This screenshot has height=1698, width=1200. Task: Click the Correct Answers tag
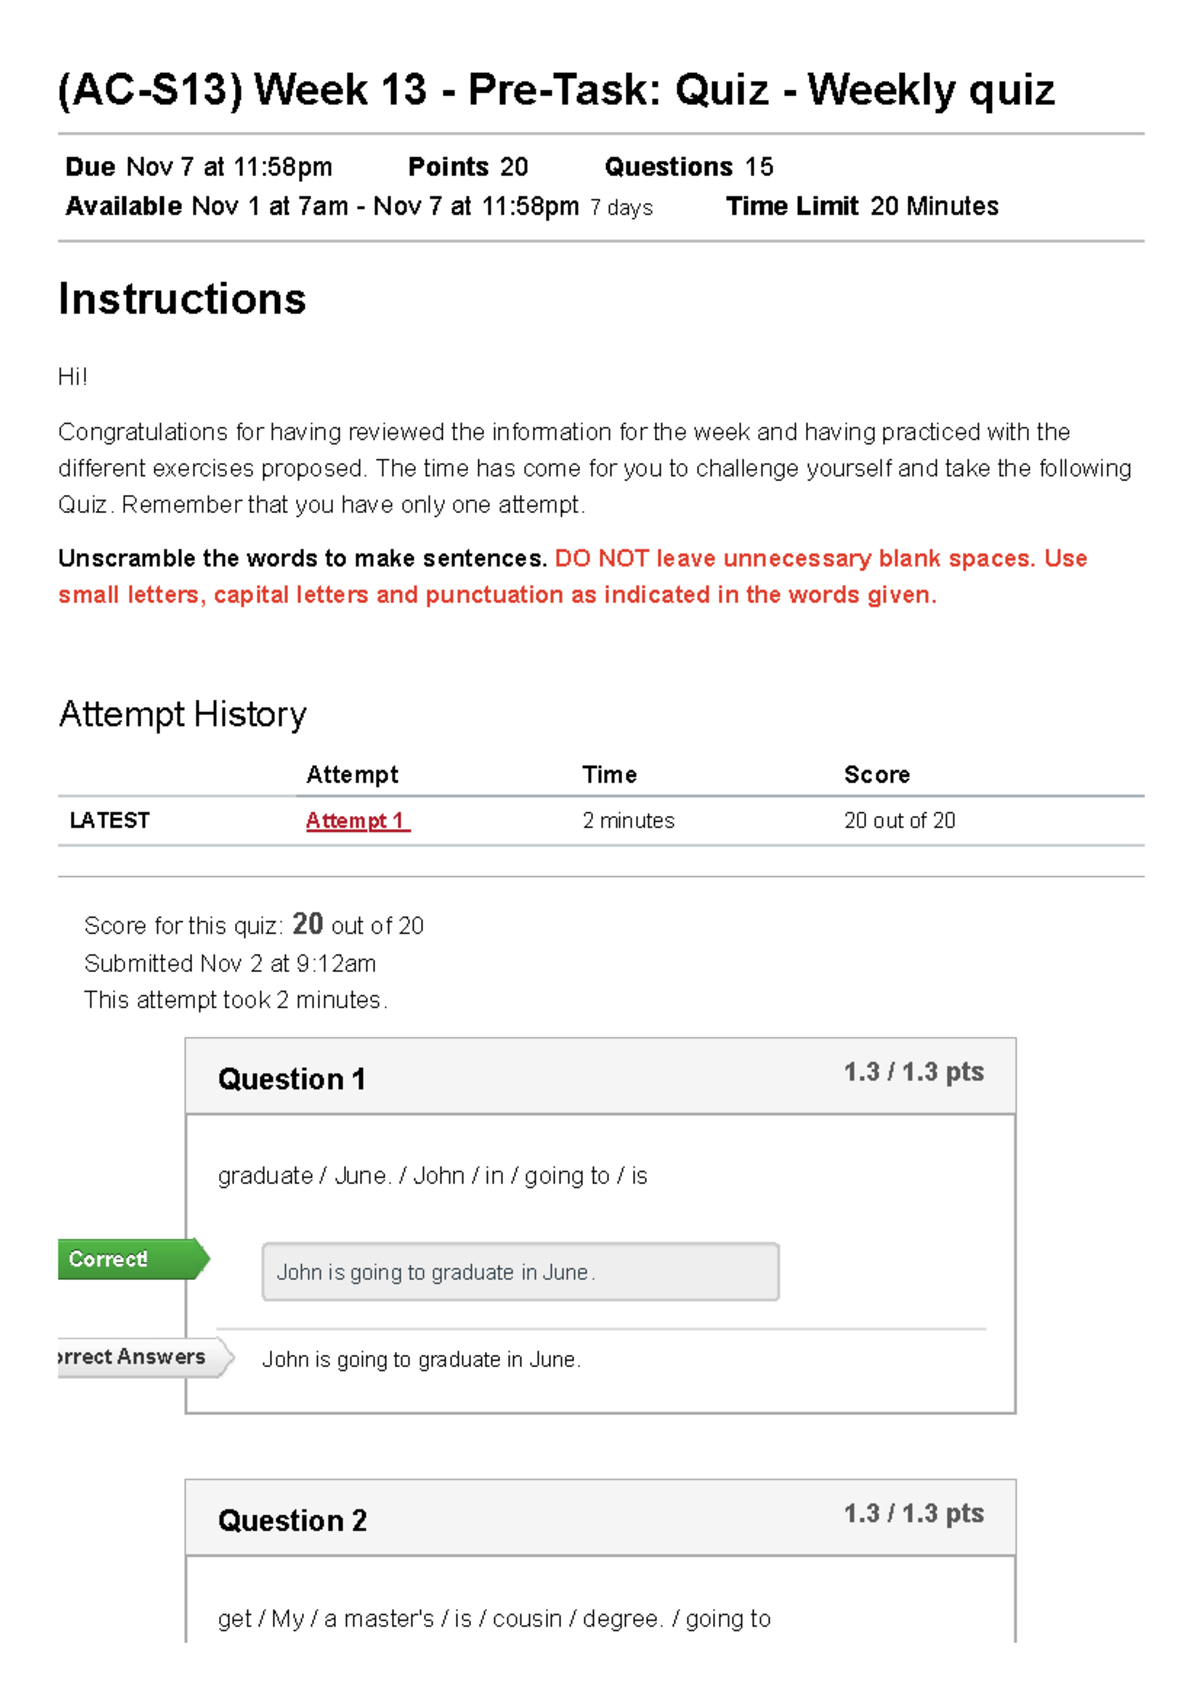(138, 1357)
